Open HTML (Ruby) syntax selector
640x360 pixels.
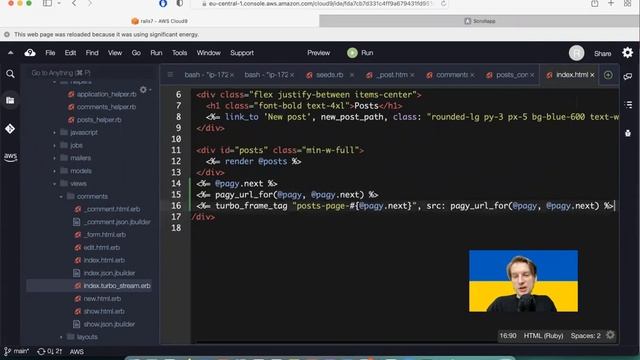click(543, 336)
